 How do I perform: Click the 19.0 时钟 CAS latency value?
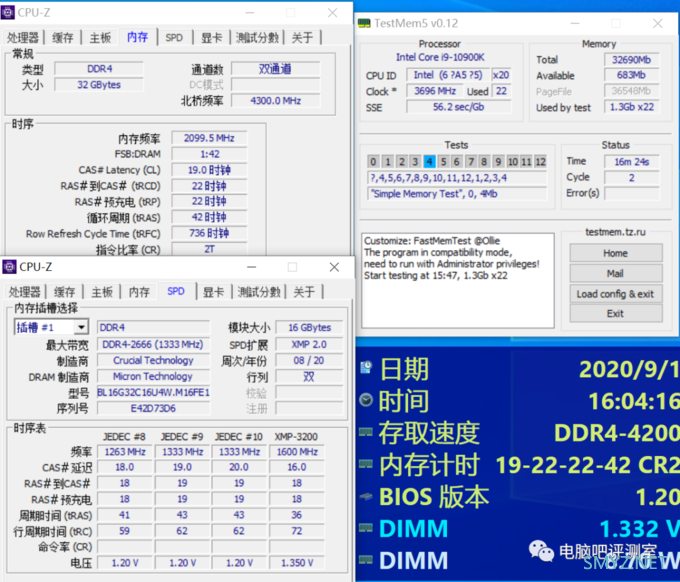[x=209, y=170]
